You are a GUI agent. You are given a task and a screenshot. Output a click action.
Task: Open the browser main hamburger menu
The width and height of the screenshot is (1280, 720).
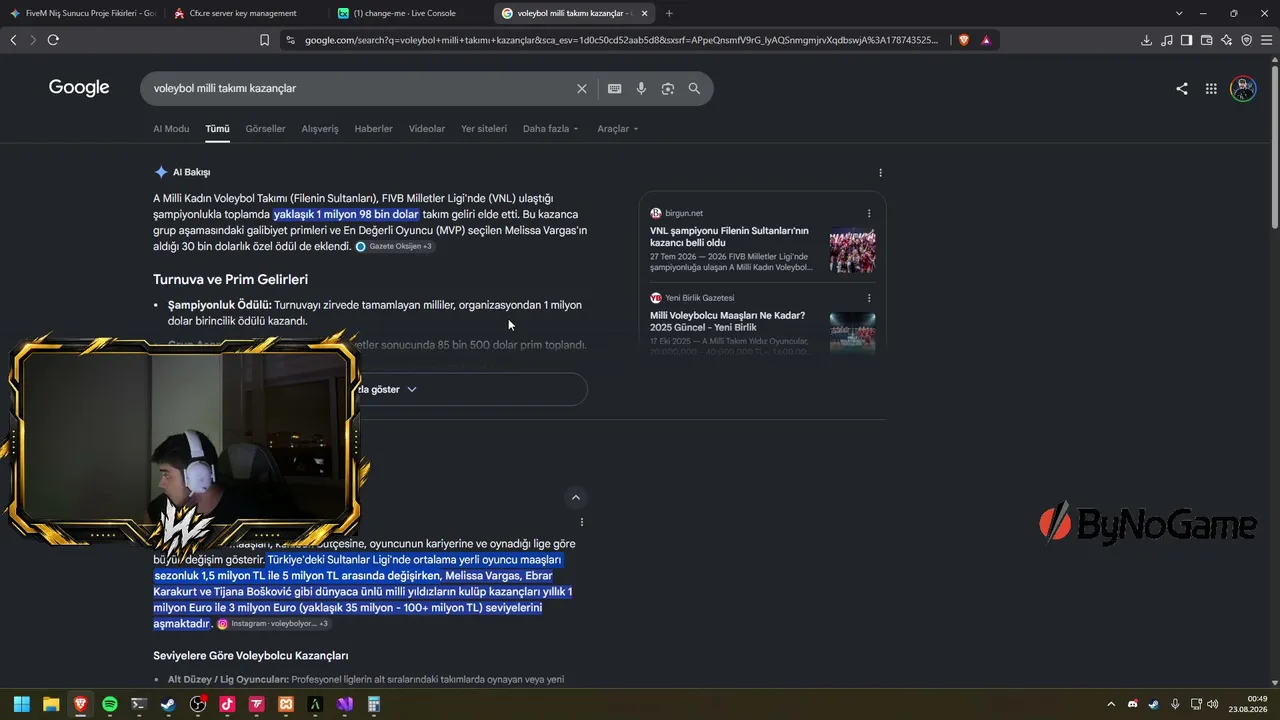point(1266,40)
